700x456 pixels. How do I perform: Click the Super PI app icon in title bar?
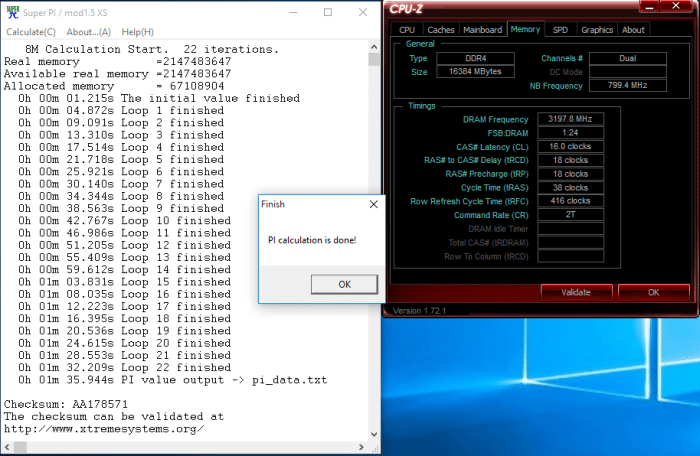pos(12,13)
